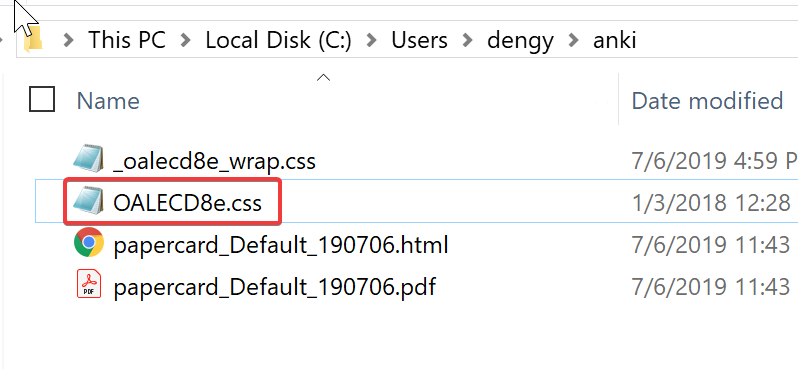Open the dengy breadcrumb folder
The height and width of the screenshot is (369, 798).
point(520,41)
